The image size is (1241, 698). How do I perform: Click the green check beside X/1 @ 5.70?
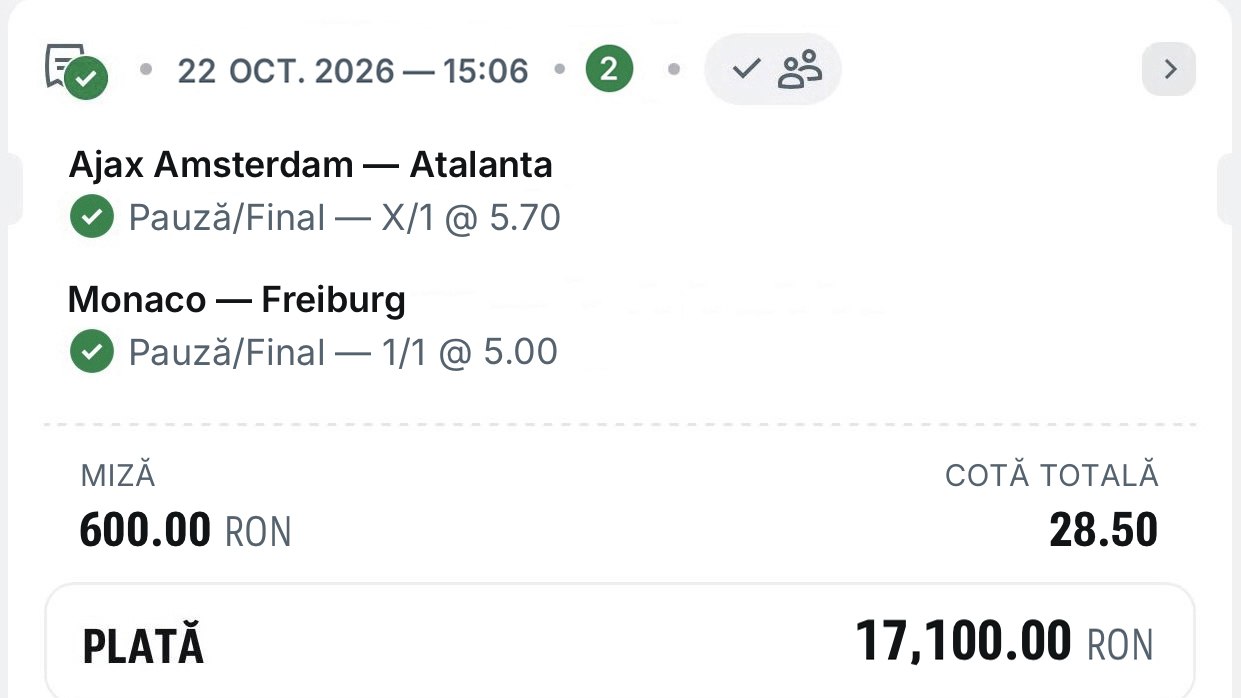point(92,217)
